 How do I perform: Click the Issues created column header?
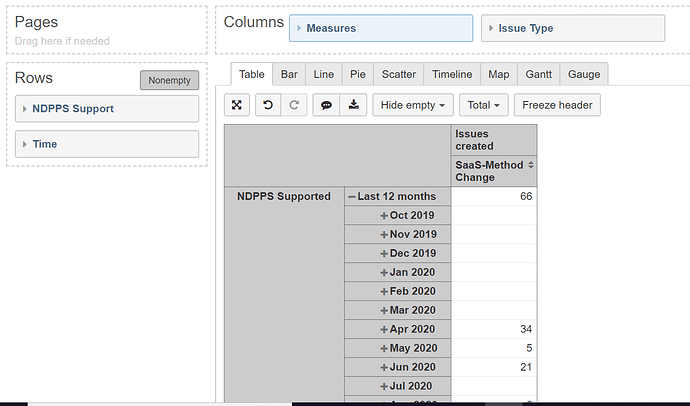(x=494, y=140)
